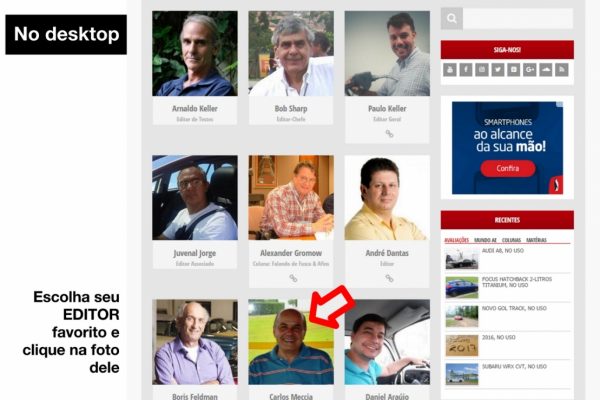Click the magnifier search icon
600x400 pixels.
click(x=452, y=18)
